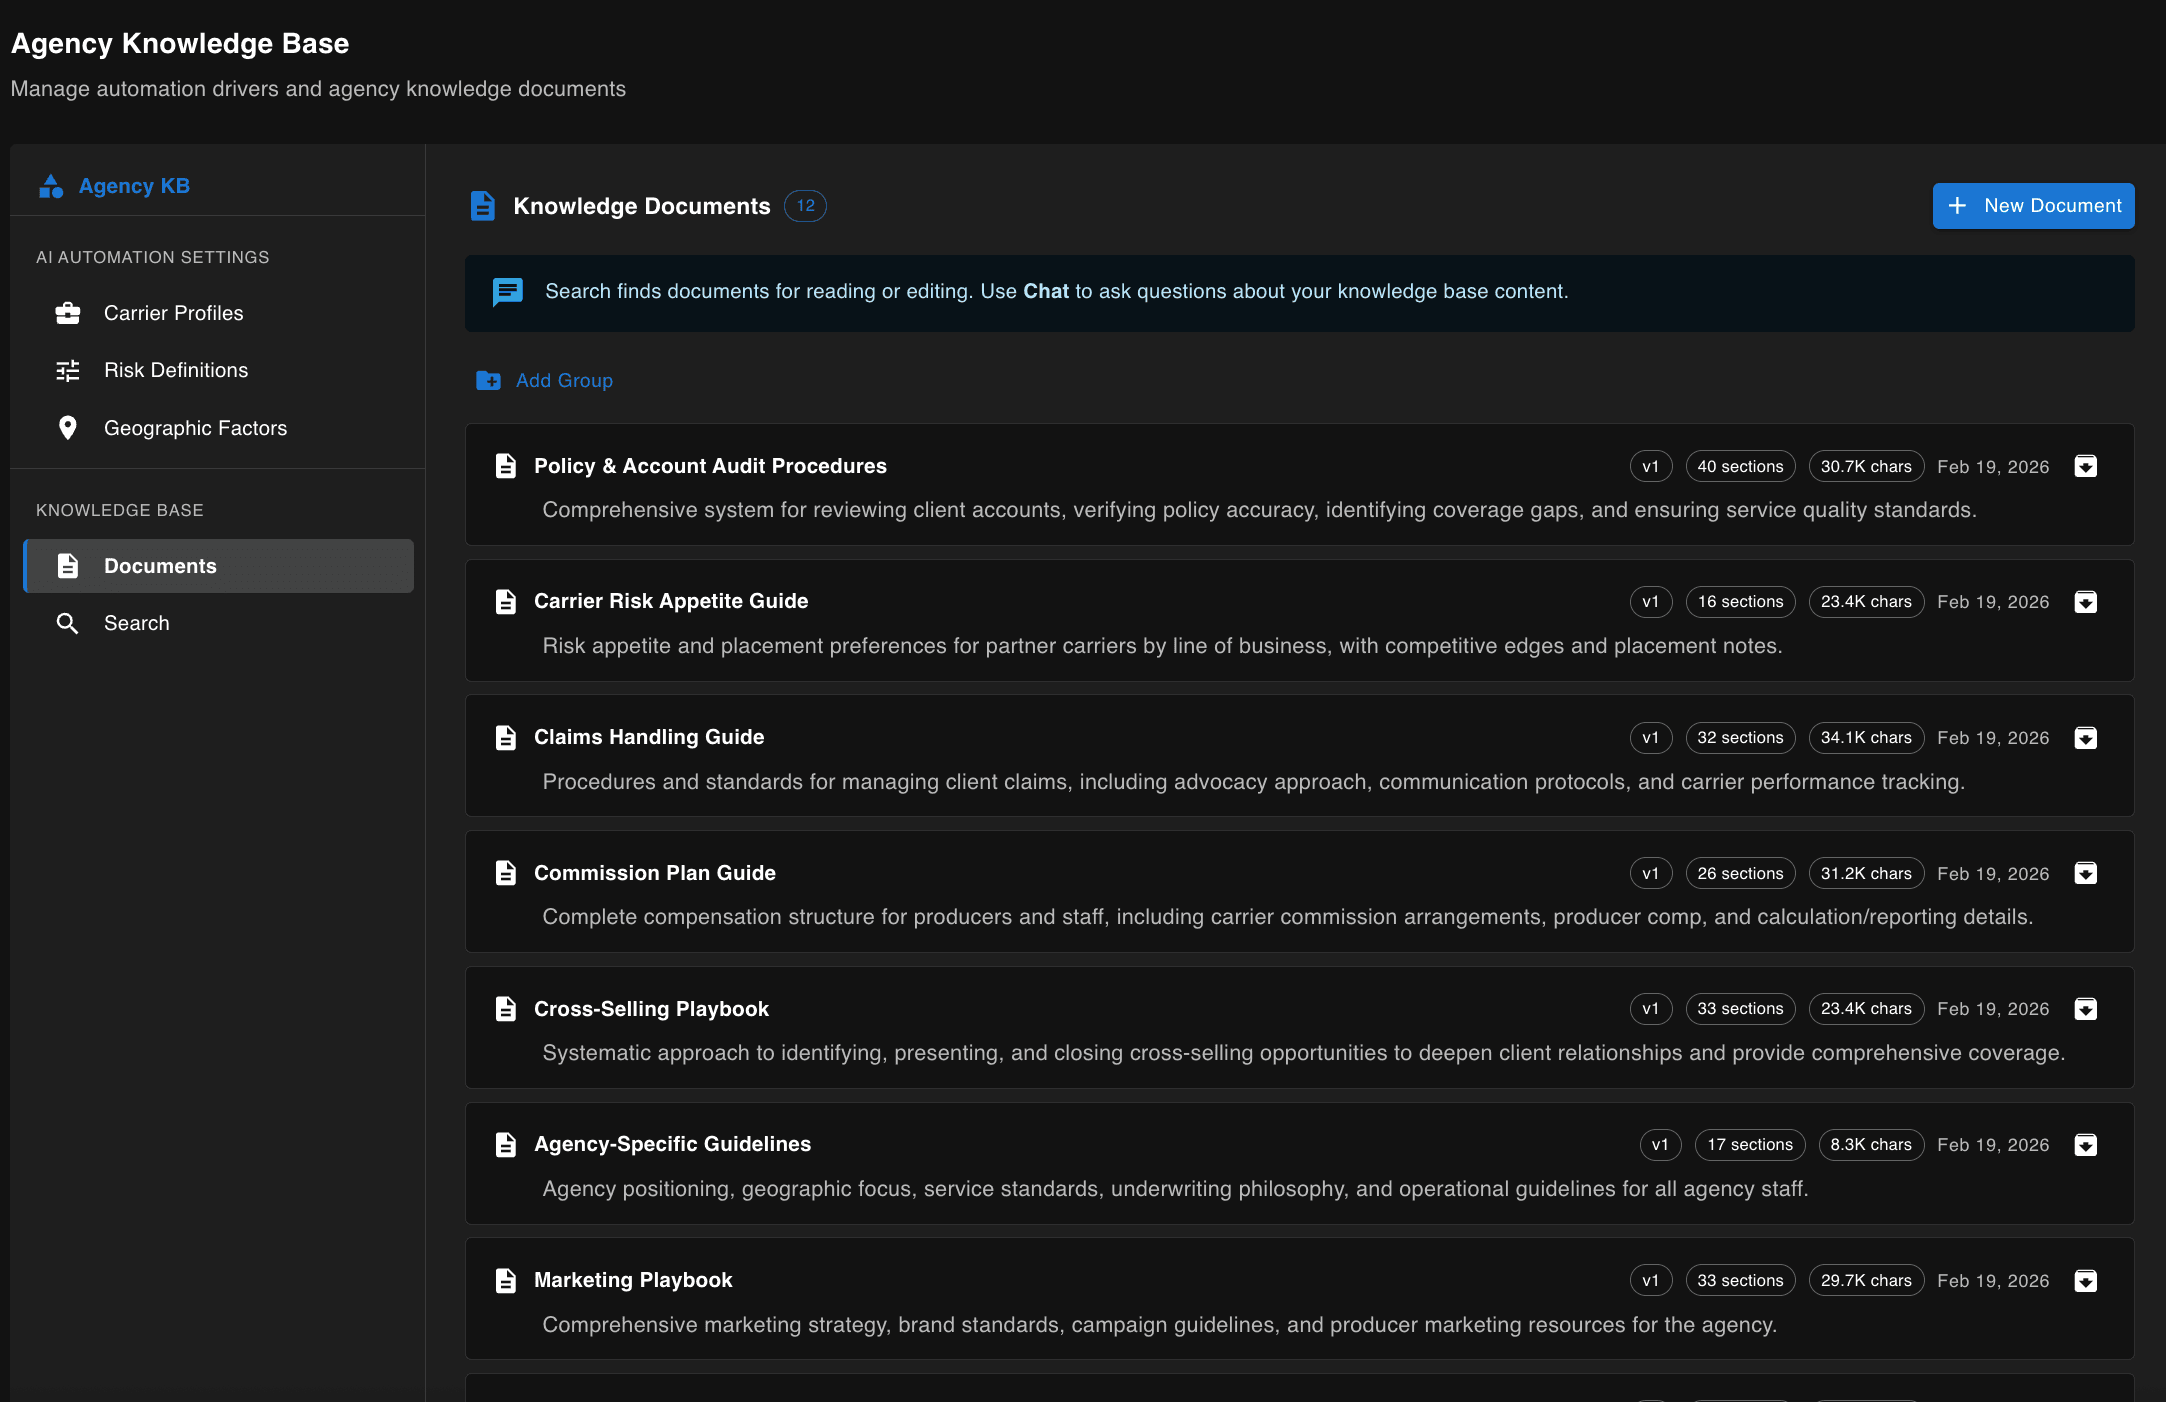Click the chat bubble icon in the banner
This screenshot has width=2166, height=1402.
[508, 292]
